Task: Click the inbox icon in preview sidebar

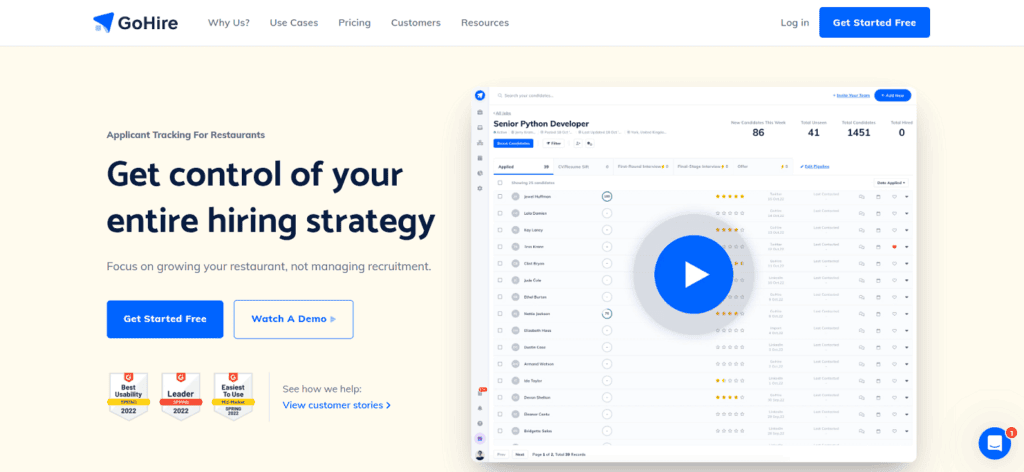Action: [480, 127]
